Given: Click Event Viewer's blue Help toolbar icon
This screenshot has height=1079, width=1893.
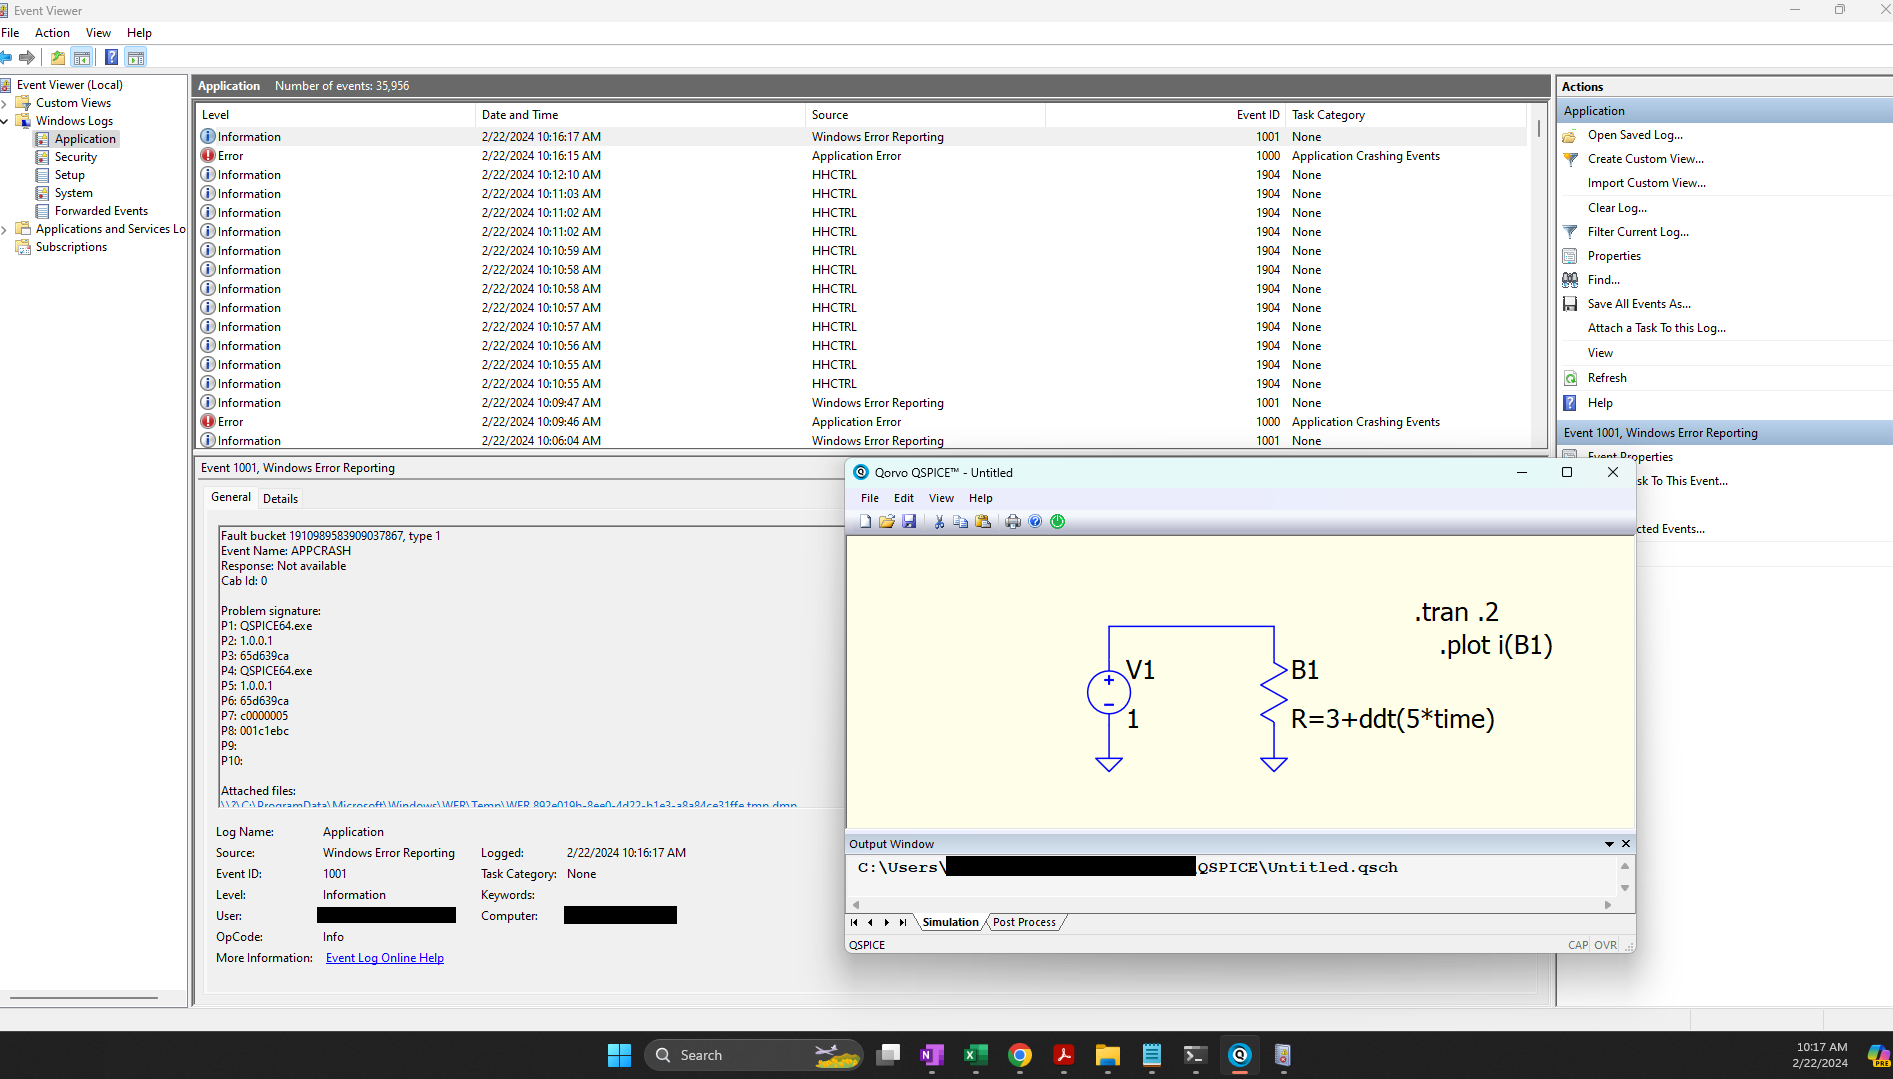Looking at the screenshot, I should (x=111, y=57).
